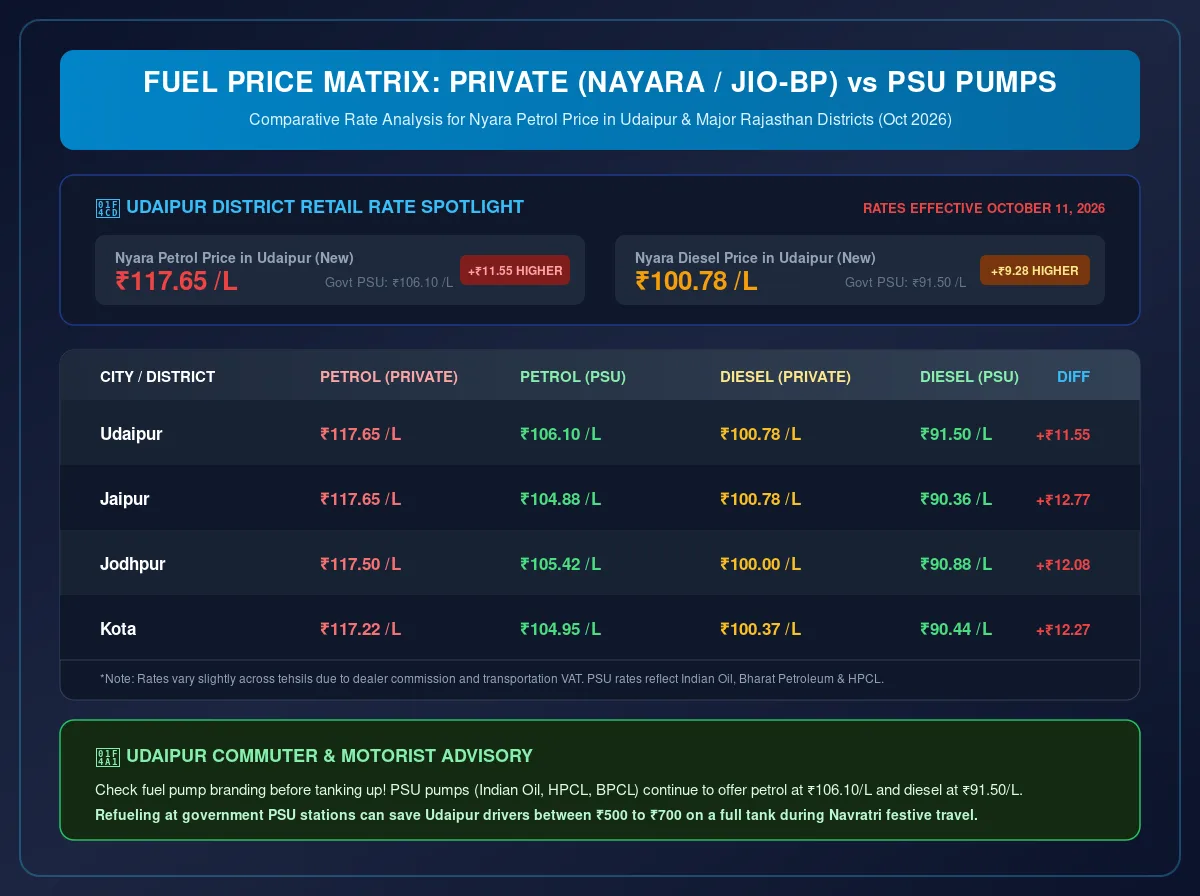Click Jodhpur PSU petrol ₹105.42 /L
Screen dimensions: 1200x896
(x=560, y=564)
